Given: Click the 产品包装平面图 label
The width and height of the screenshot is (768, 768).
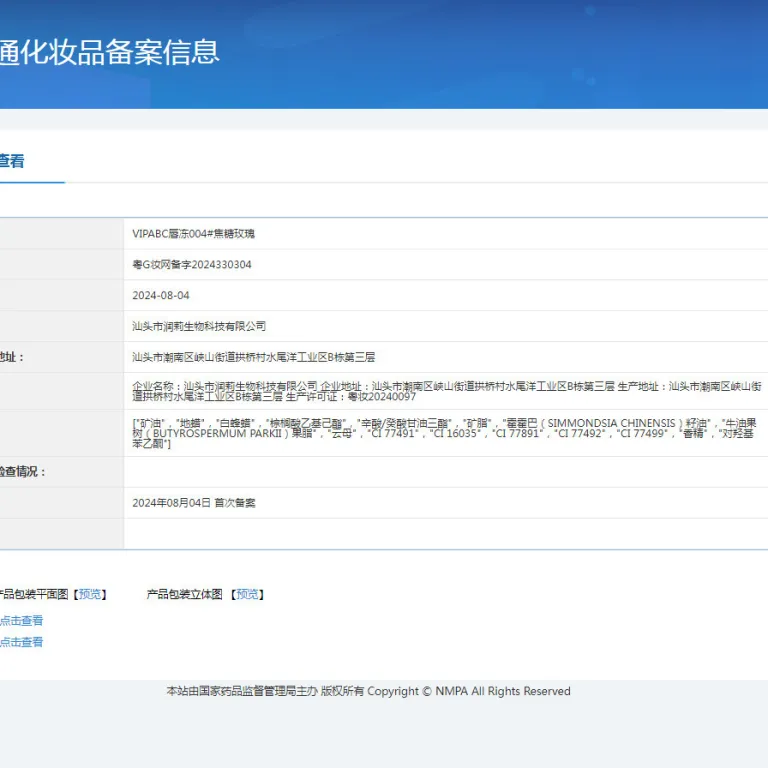Looking at the screenshot, I should point(34,594).
